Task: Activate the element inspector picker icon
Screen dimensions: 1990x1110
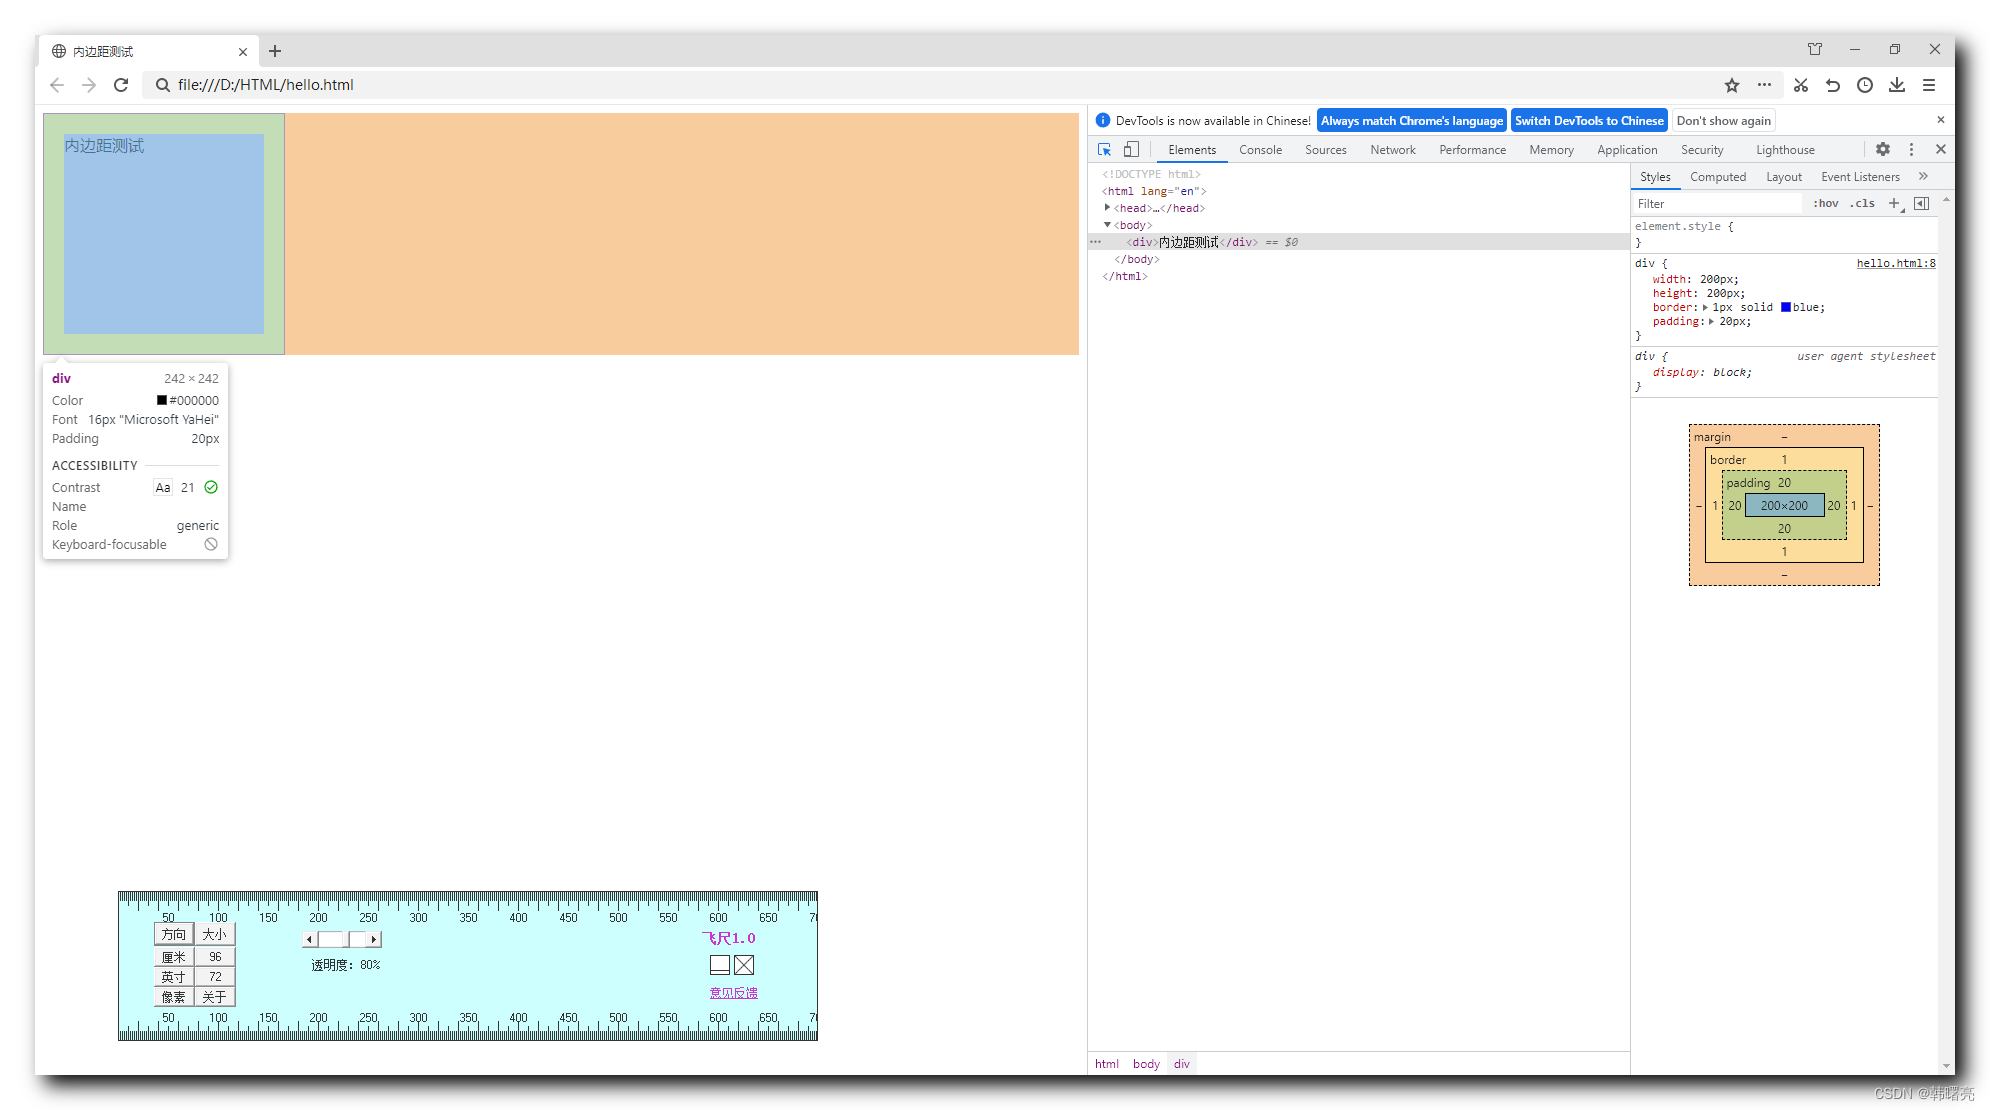Action: click(x=1104, y=150)
